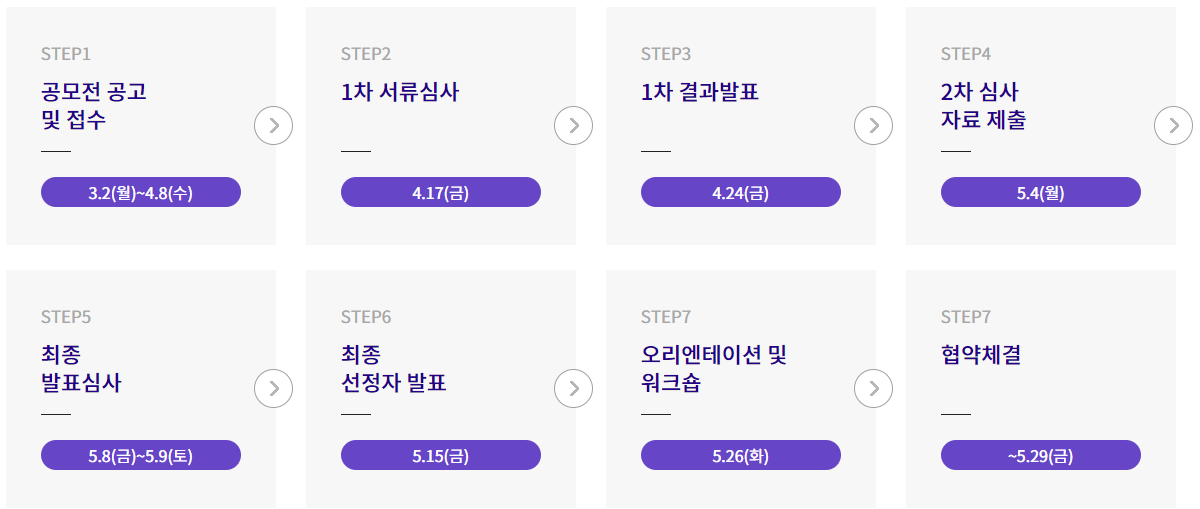Click the 5.26(화) date badge

[x=741, y=455]
